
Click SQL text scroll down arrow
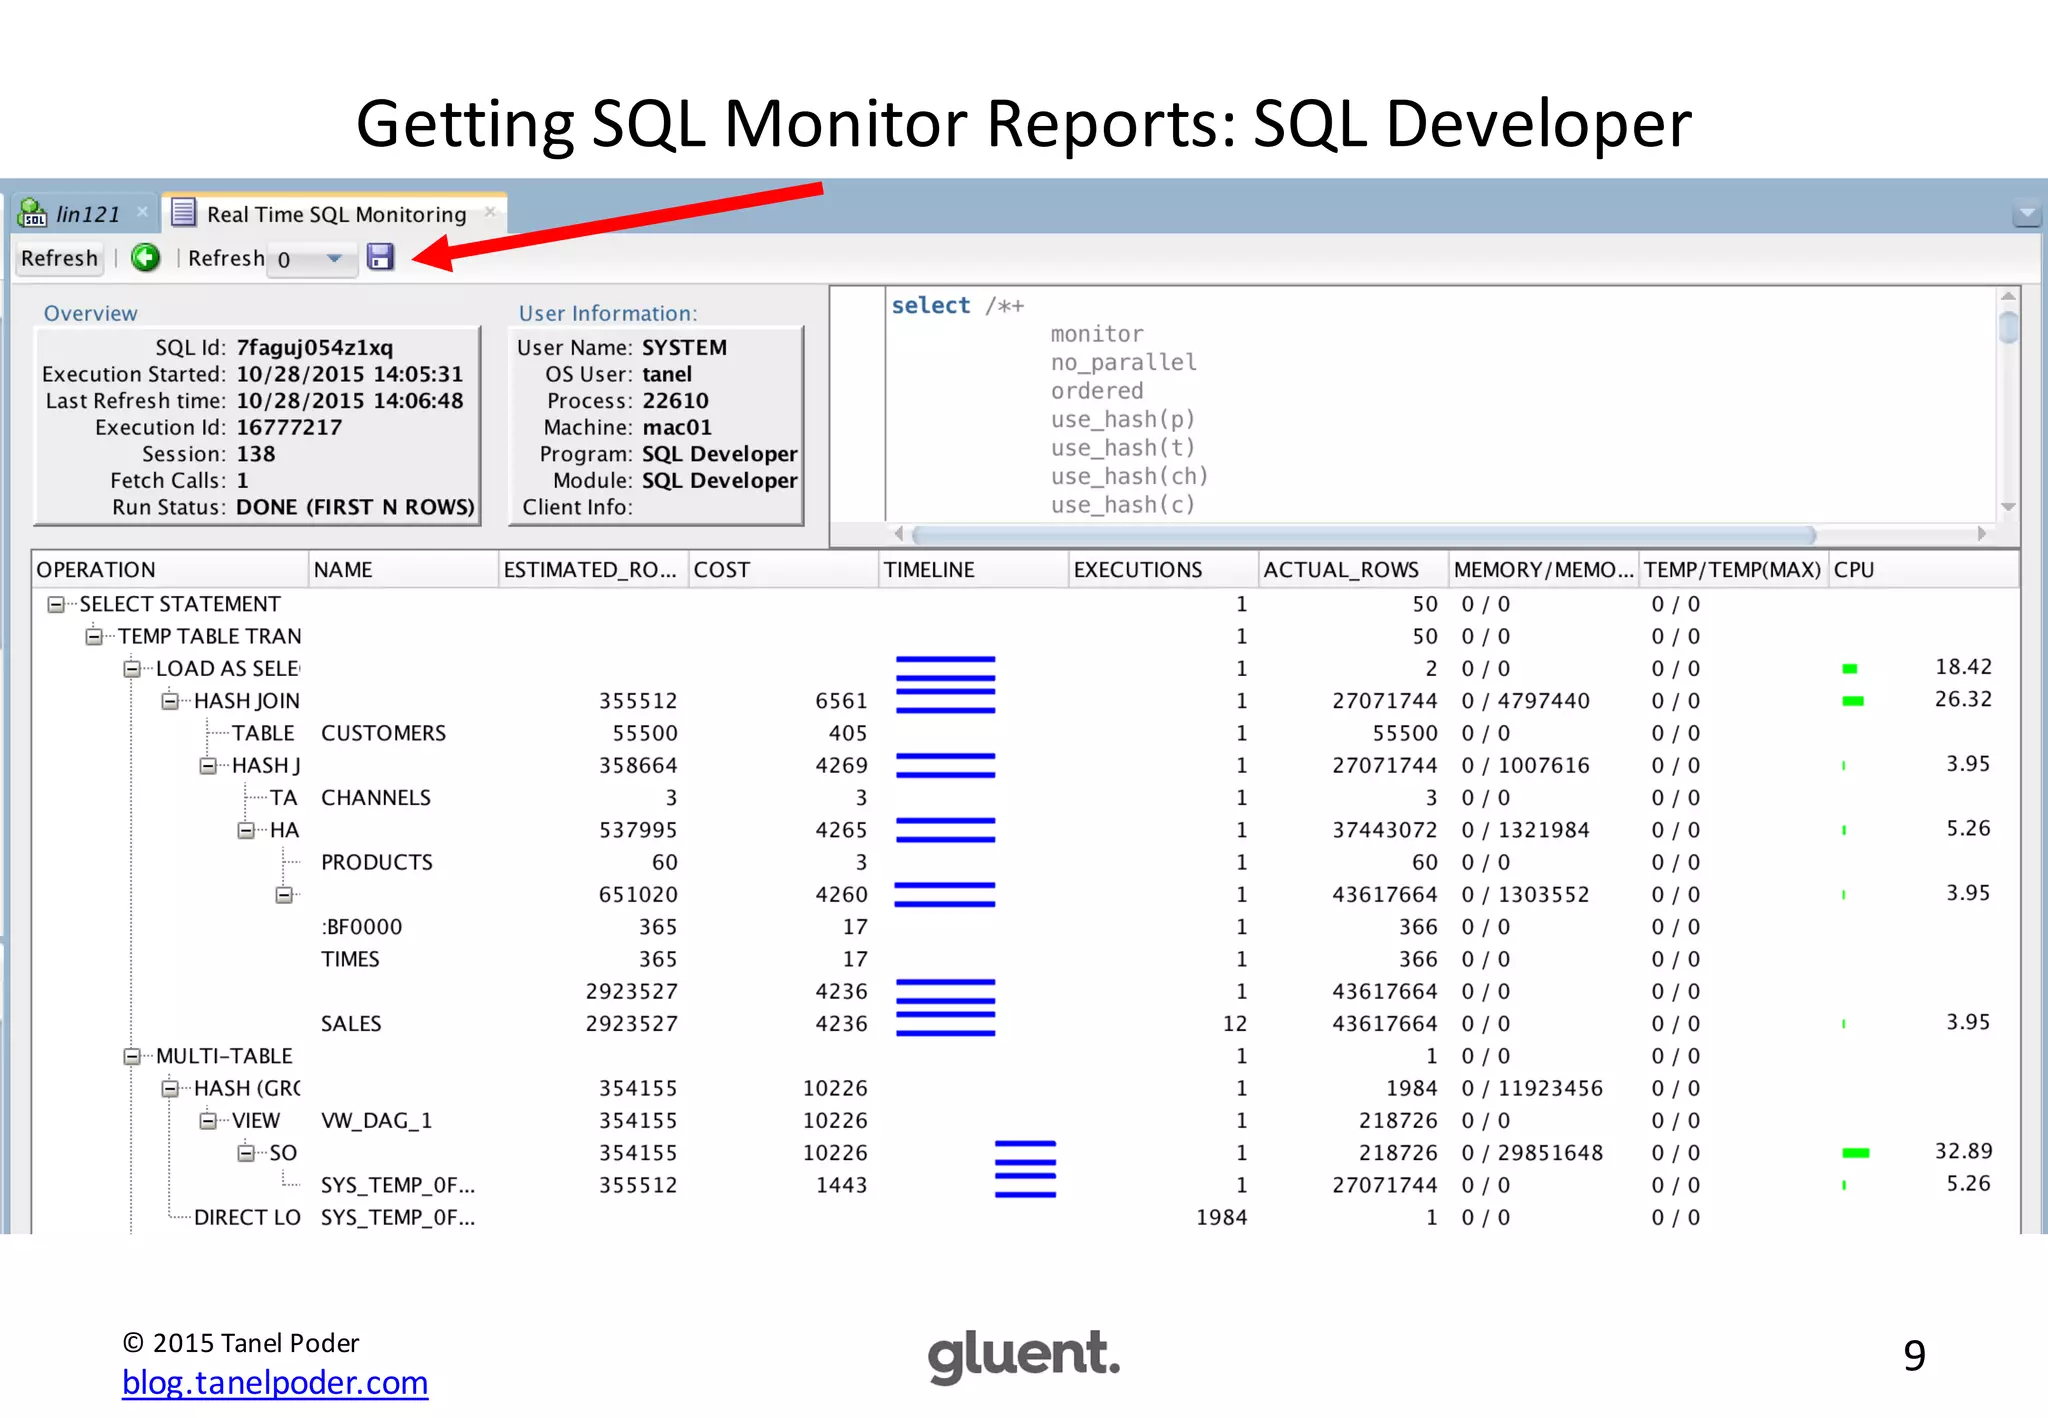coord(2008,508)
